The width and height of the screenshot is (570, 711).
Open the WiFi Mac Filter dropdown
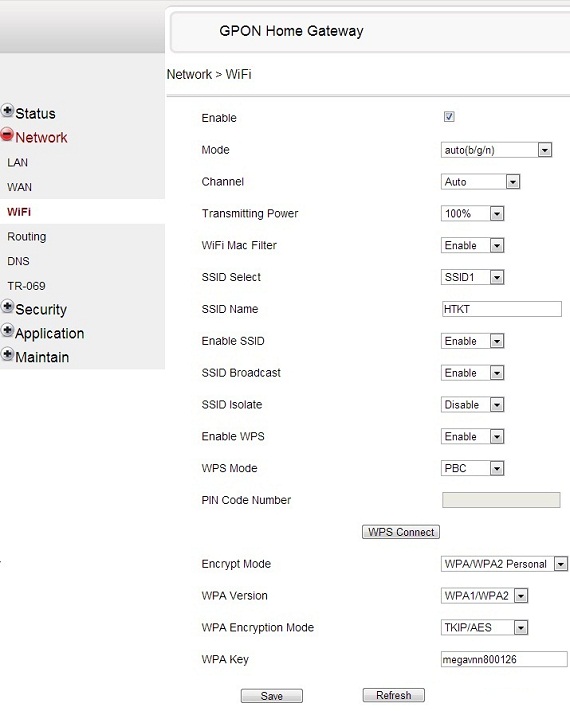coord(472,245)
